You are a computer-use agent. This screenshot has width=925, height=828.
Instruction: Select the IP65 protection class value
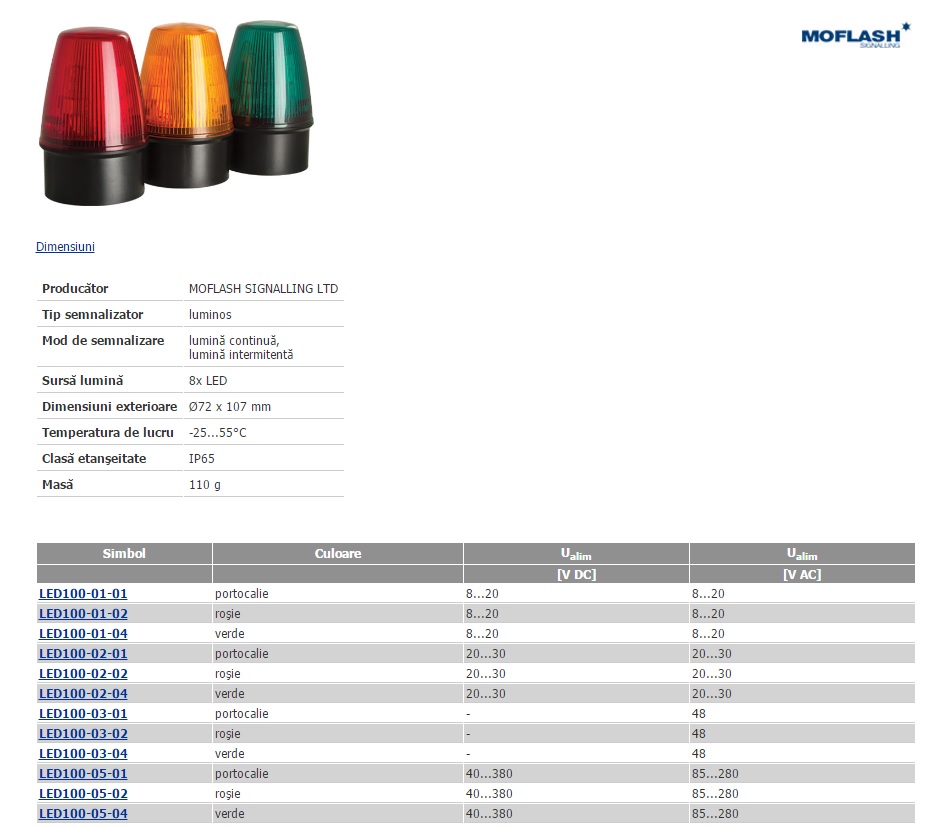(x=202, y=458)
